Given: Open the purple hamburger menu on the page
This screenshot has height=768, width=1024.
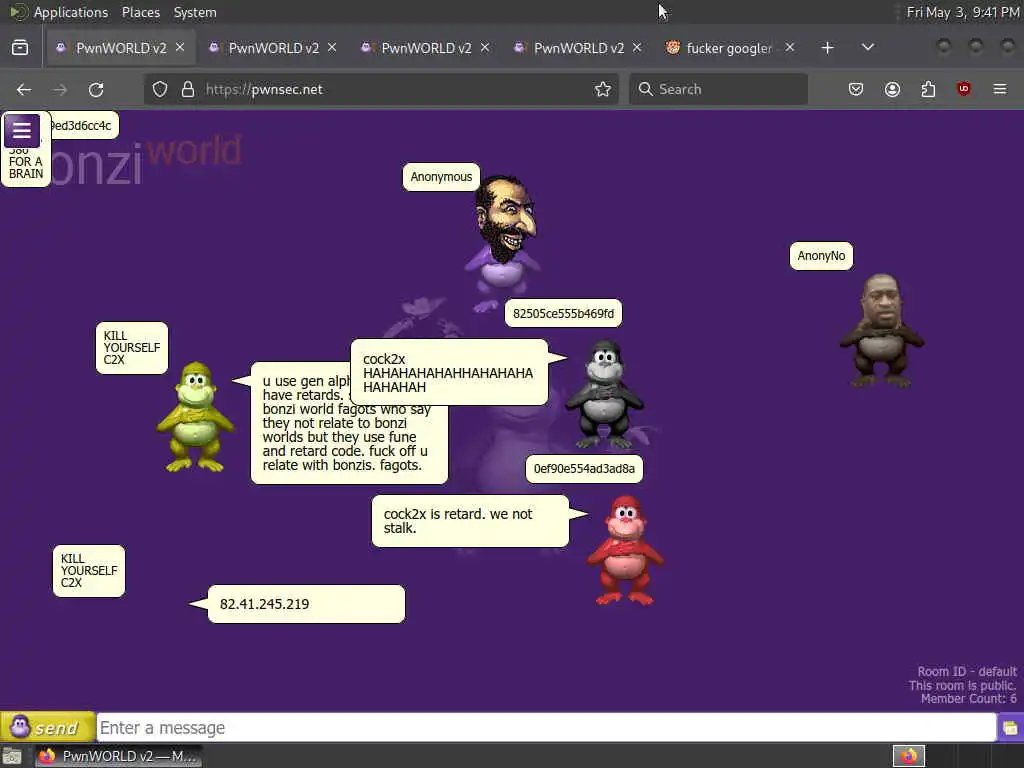Looking at the screenshot, I should 22,131.
